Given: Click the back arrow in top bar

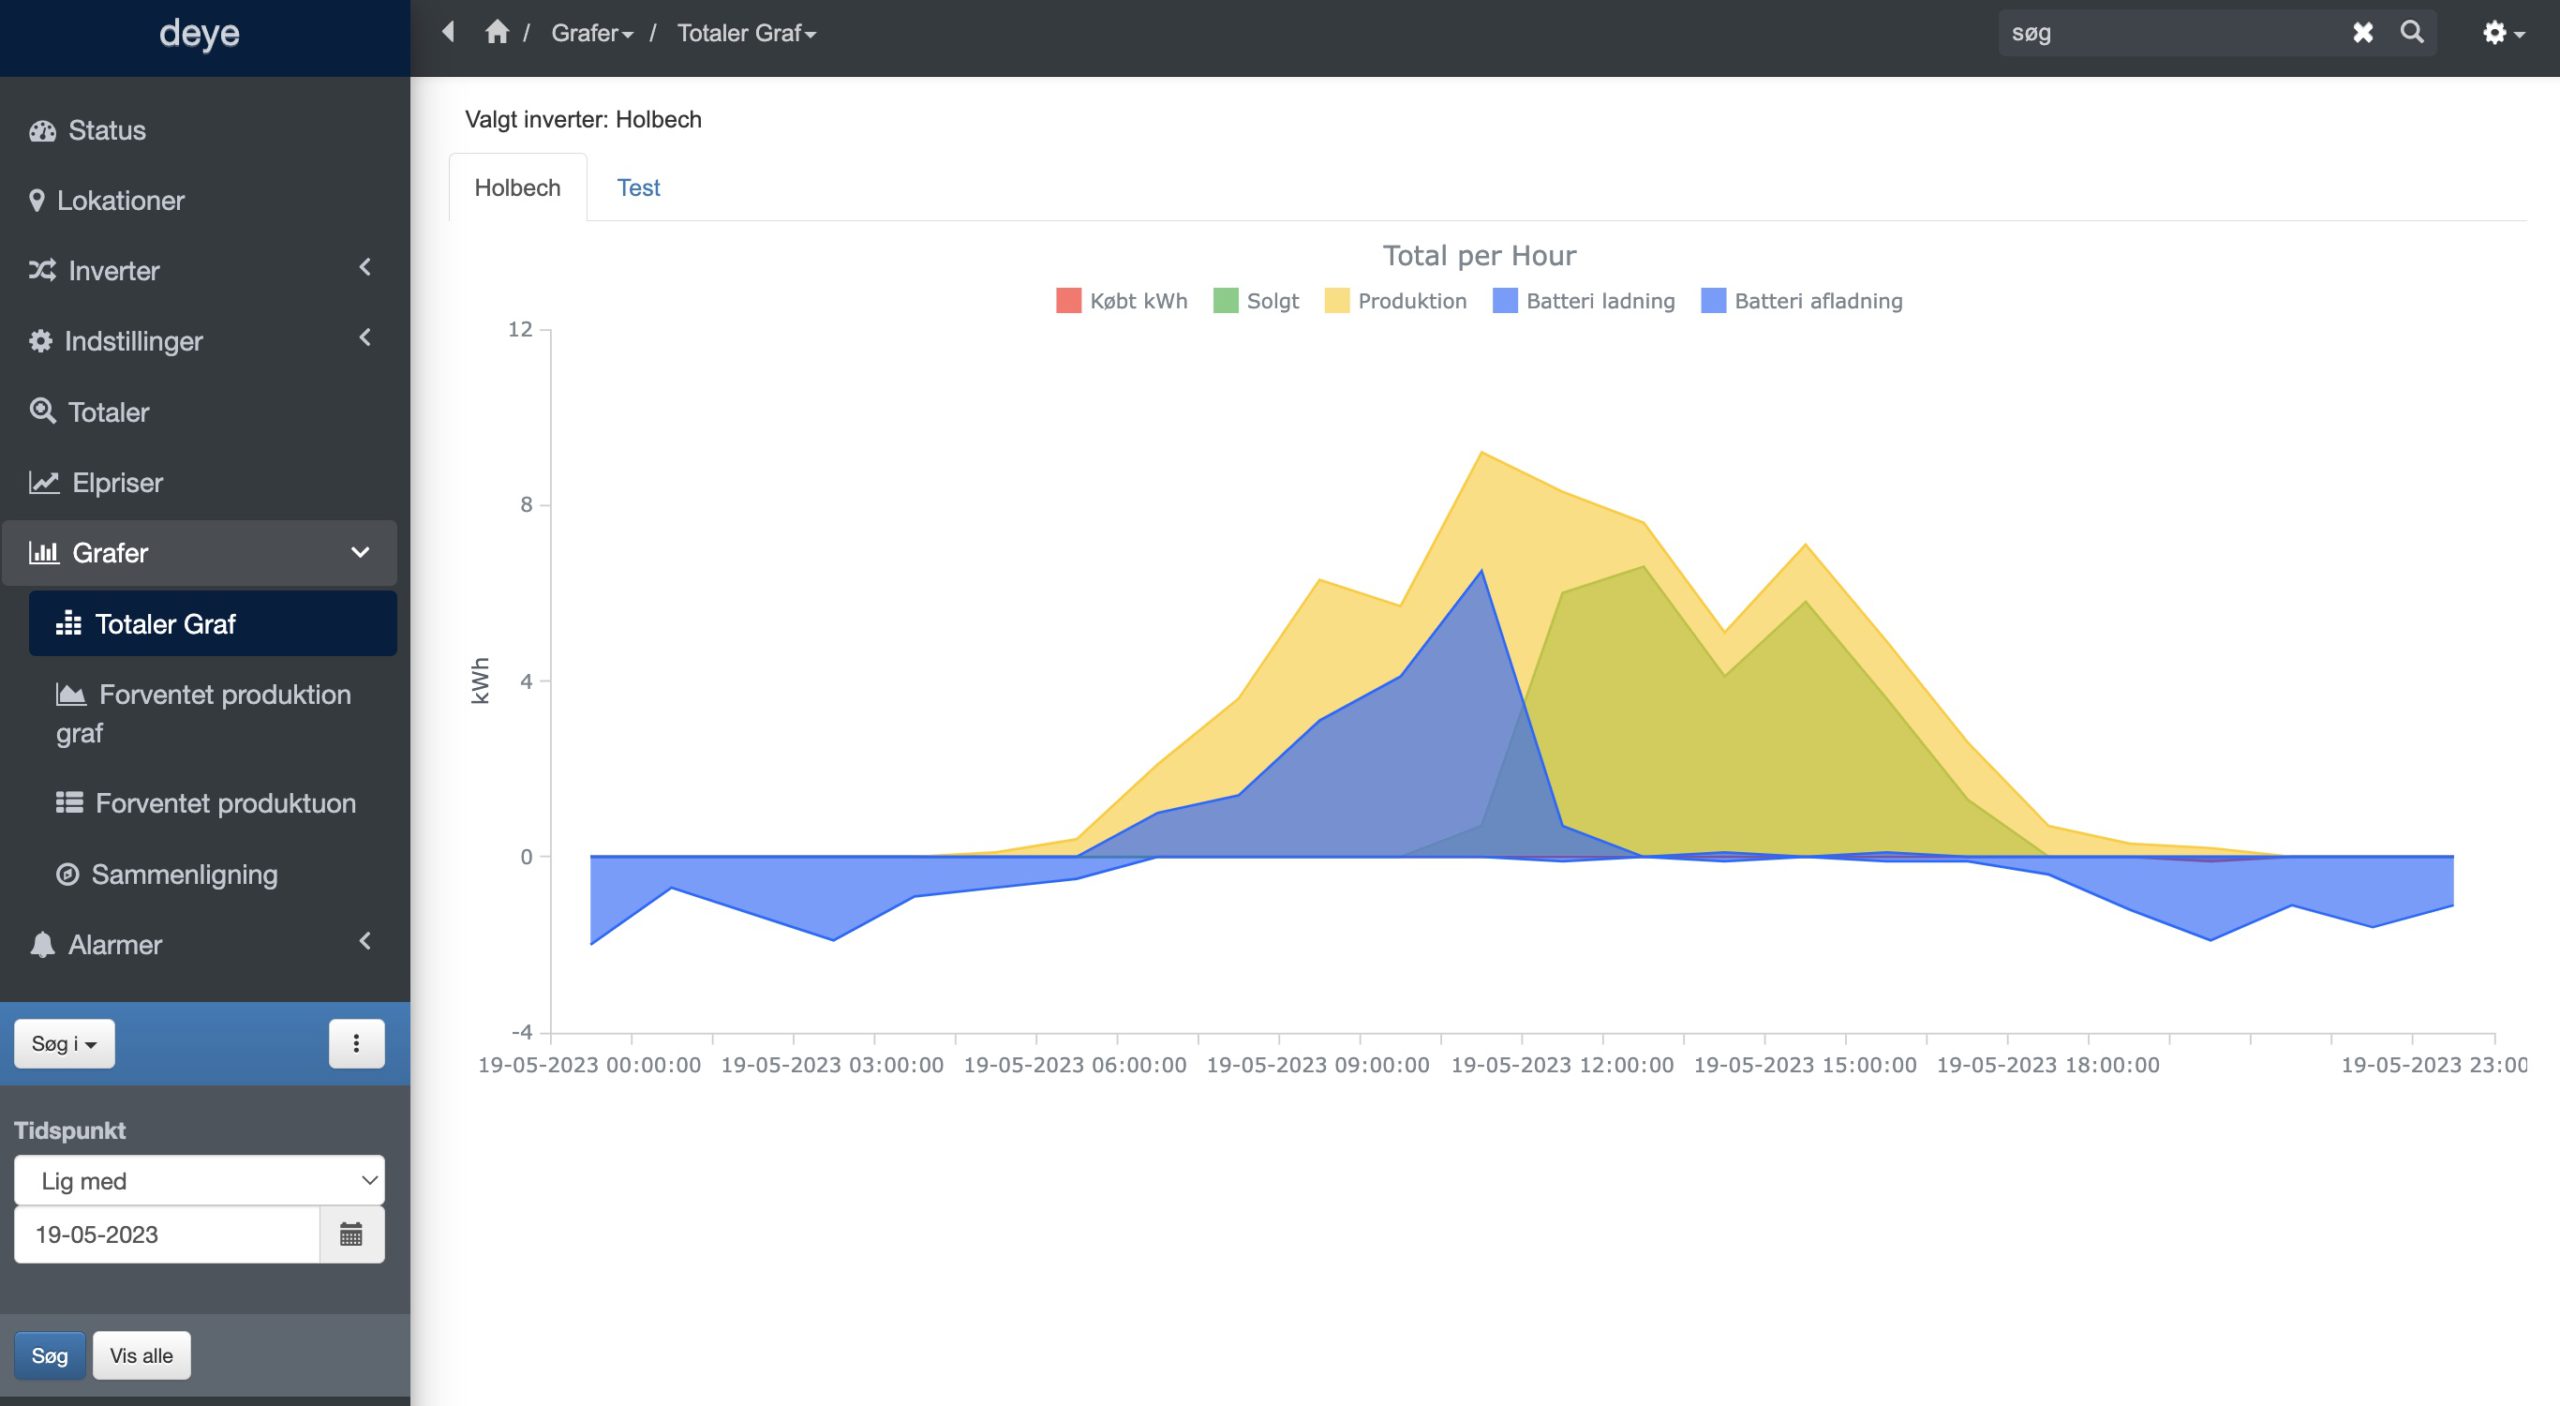Looking at the screenshot, I should (448, 32).
